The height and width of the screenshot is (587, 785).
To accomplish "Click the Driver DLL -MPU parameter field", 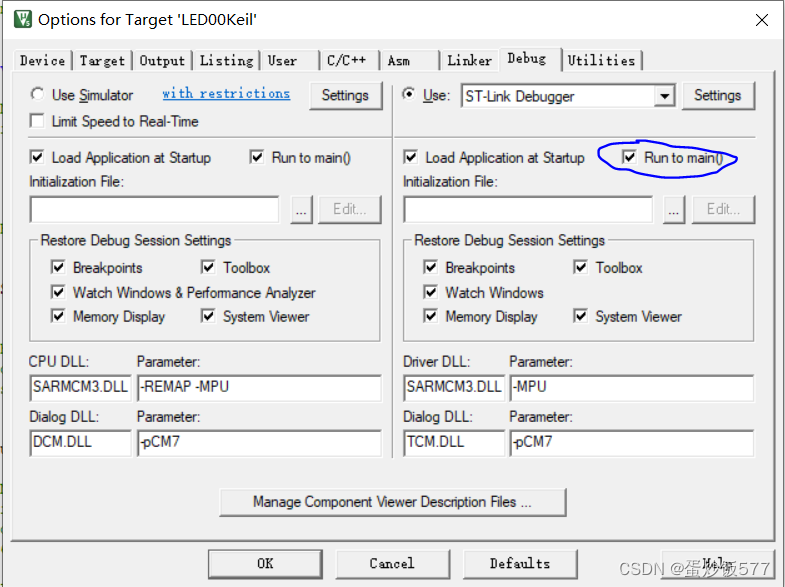I will [x=632, y=387].
